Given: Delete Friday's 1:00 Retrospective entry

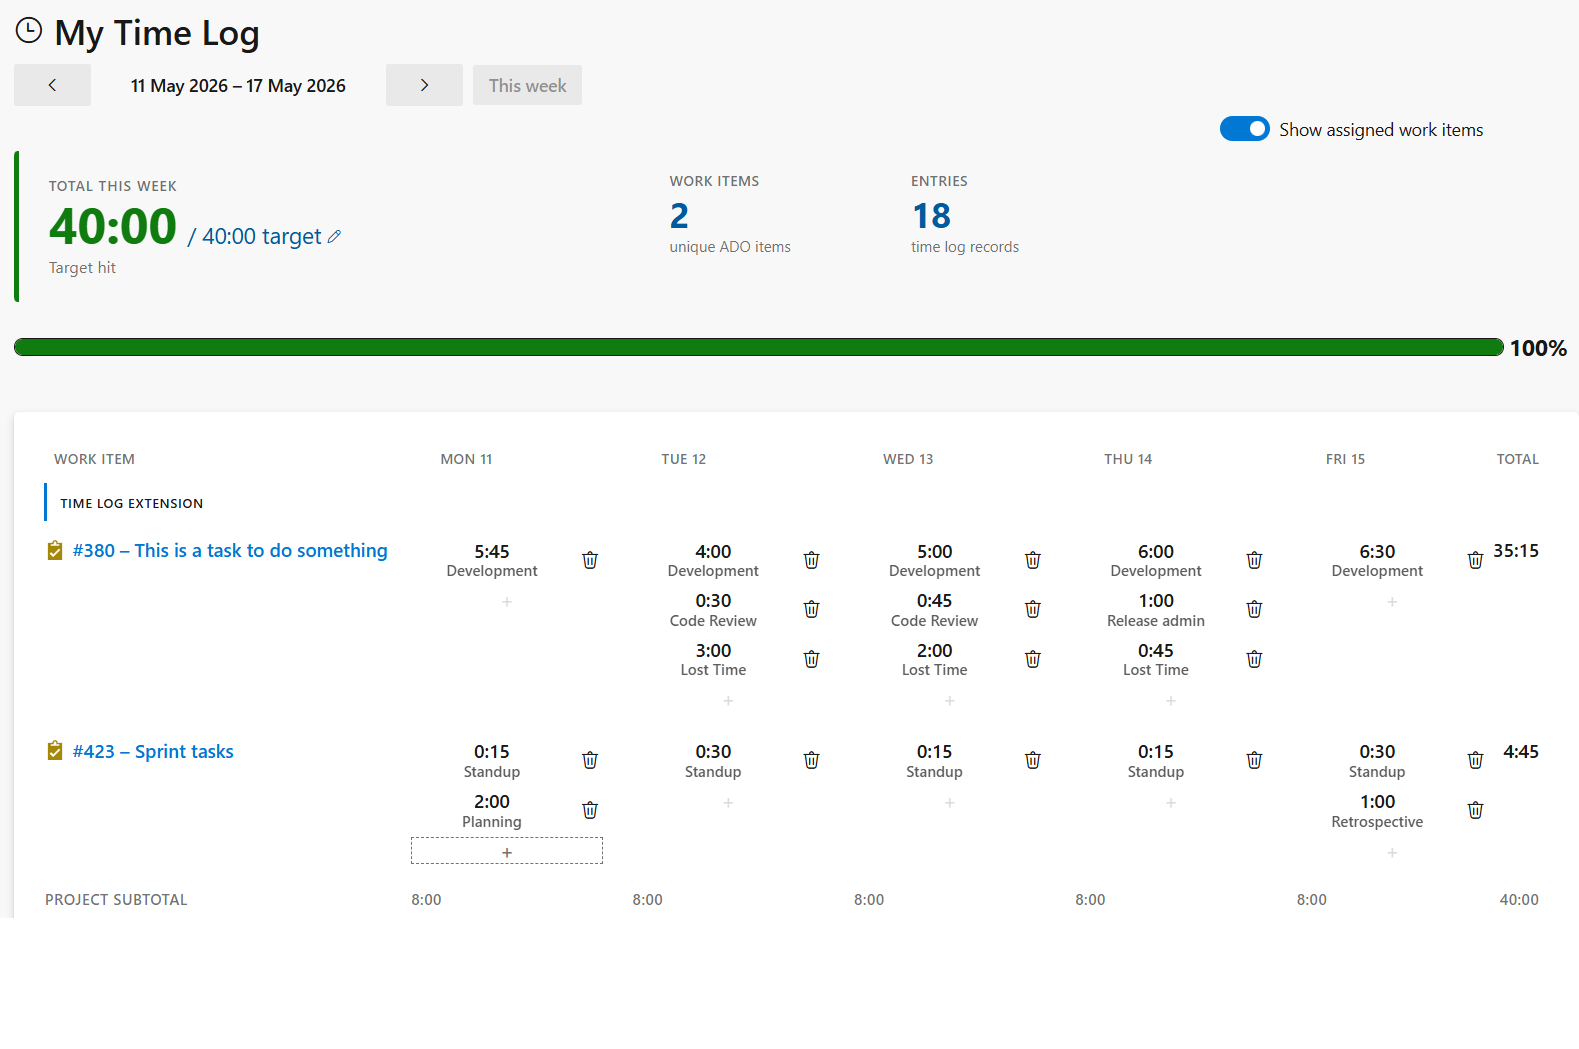Looking at the screenshot, I should [1475, 810].
